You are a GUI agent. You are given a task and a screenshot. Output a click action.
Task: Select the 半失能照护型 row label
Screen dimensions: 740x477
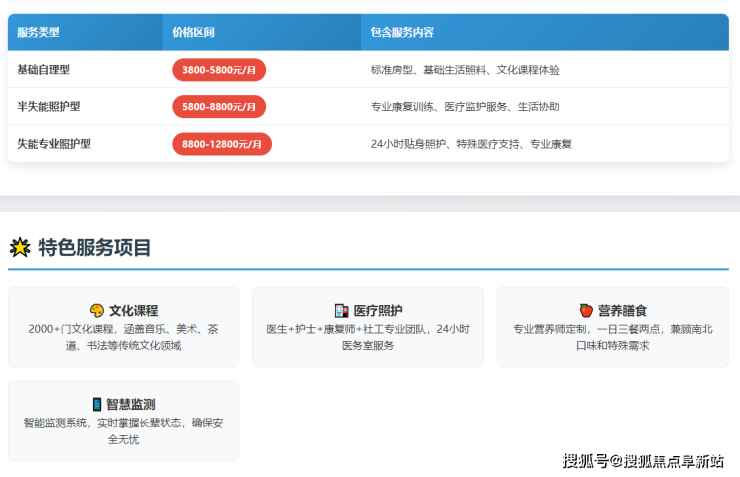point(49,107)
